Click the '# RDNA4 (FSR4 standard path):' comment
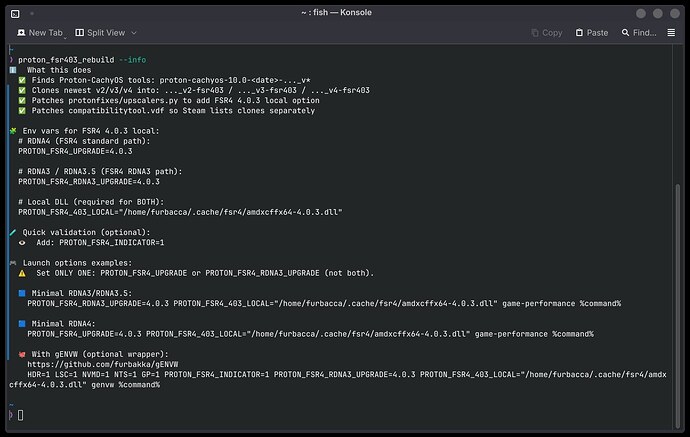The height and width of the screenshot is (437, 690). click(84, 141)
